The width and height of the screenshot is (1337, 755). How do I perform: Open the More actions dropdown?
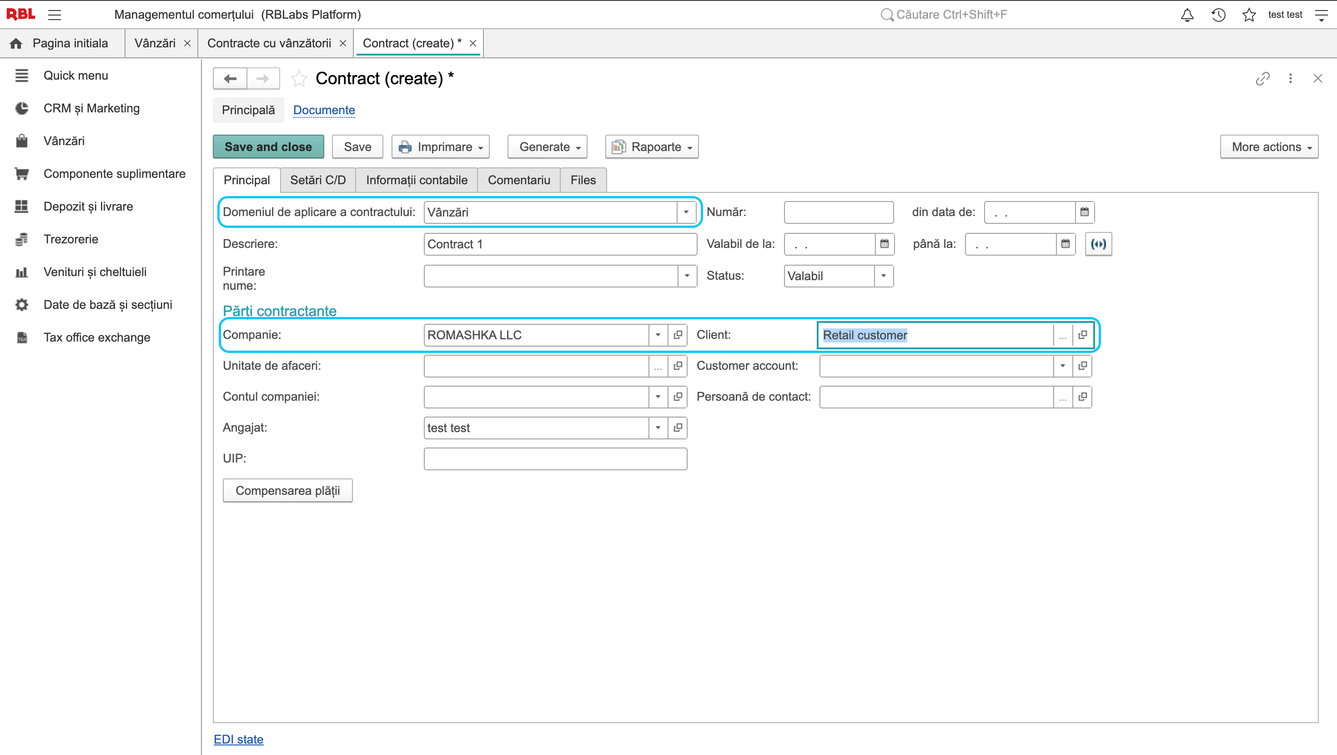click(1269, 147)
